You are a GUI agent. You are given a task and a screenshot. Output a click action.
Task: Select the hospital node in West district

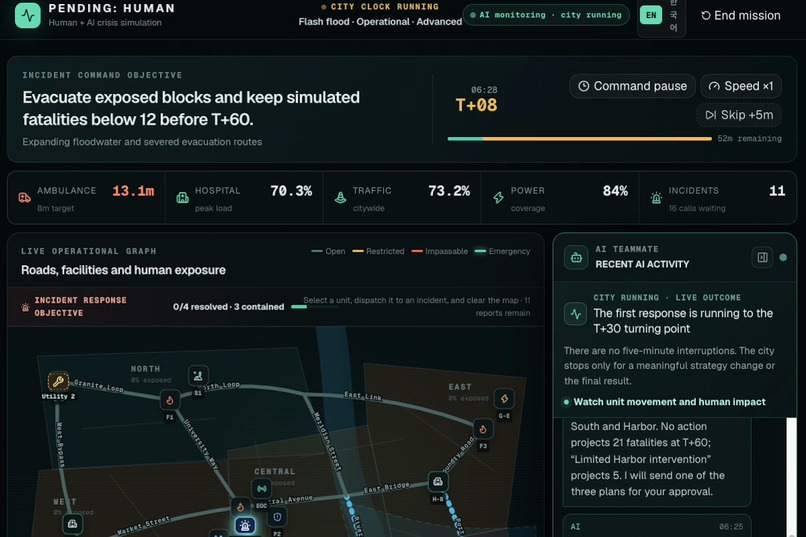[72, 524]
